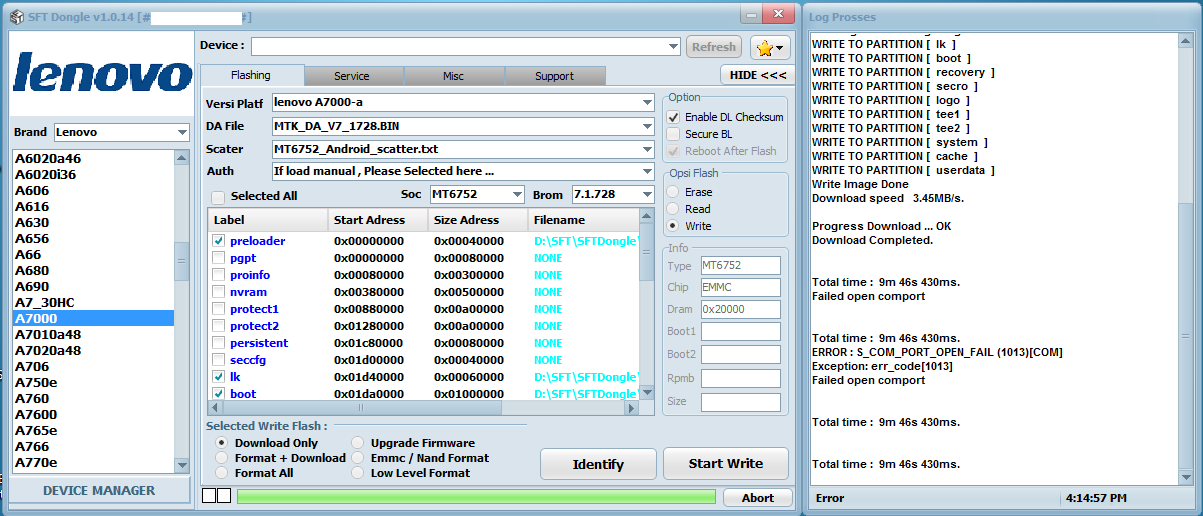Image resolution: width=1203 pixels, height=516 pixels.
Task: Check the nvram partition checkbox
Action: point(218,292)
